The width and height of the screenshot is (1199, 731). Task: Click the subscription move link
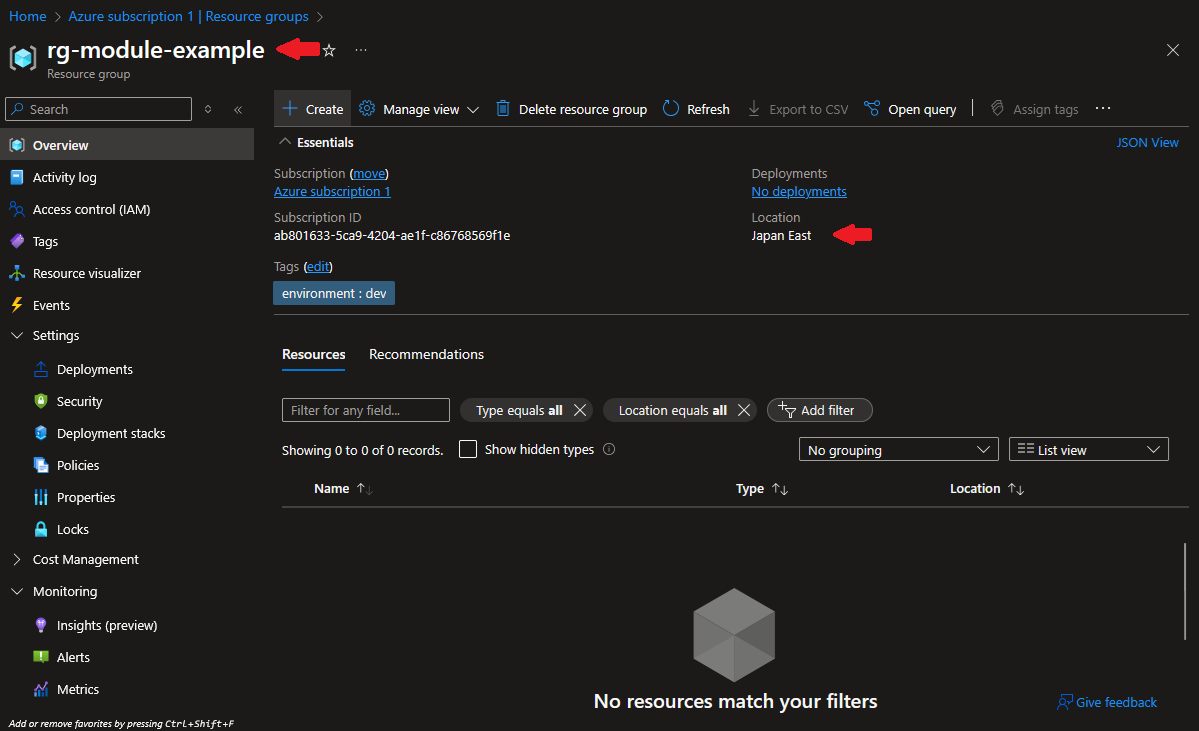[x=369, y=174]
